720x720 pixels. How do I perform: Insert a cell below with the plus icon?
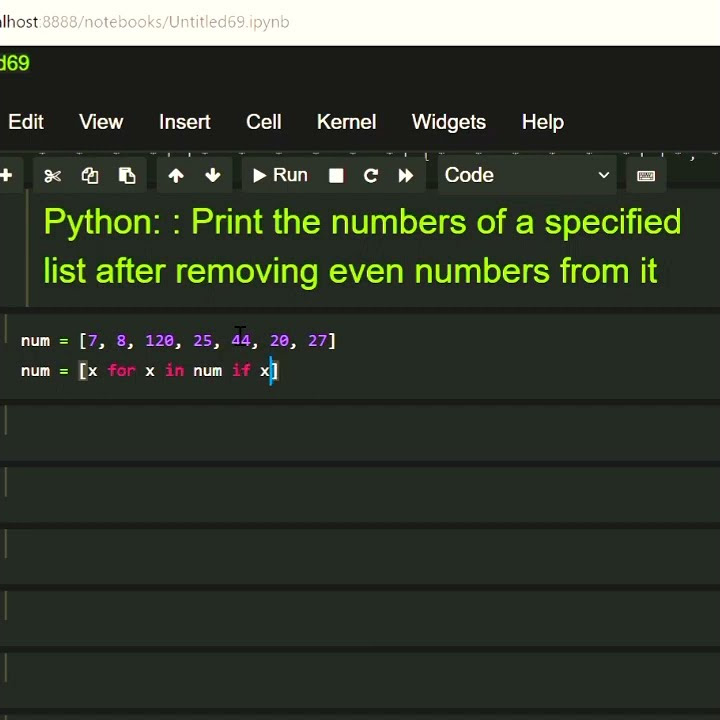[6, 175]
